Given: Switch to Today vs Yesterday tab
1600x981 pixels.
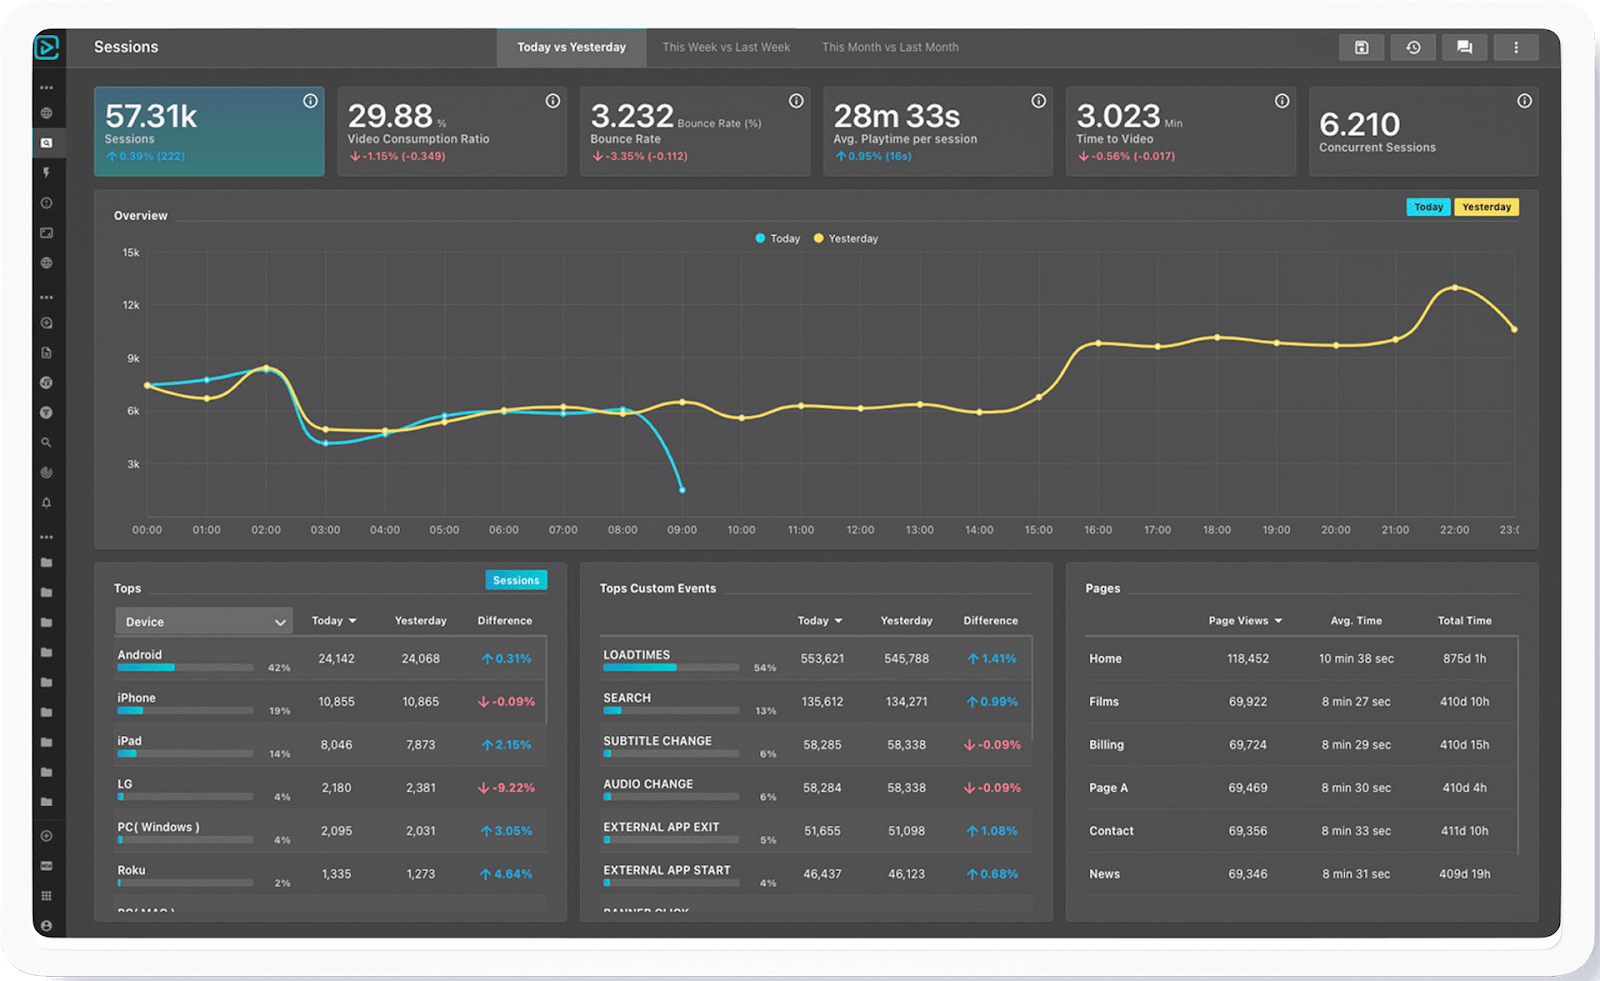Looking at the screenshot, I should pos(571,47).
